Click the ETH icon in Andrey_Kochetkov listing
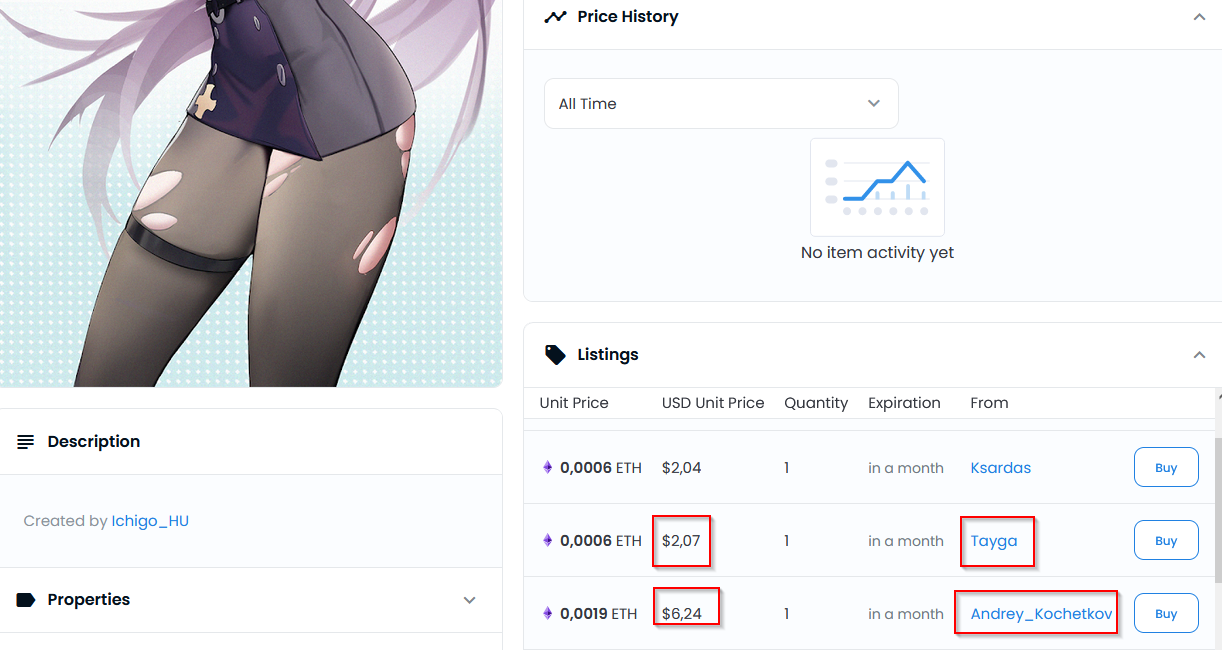1222x650 pixels. point(547,613)
